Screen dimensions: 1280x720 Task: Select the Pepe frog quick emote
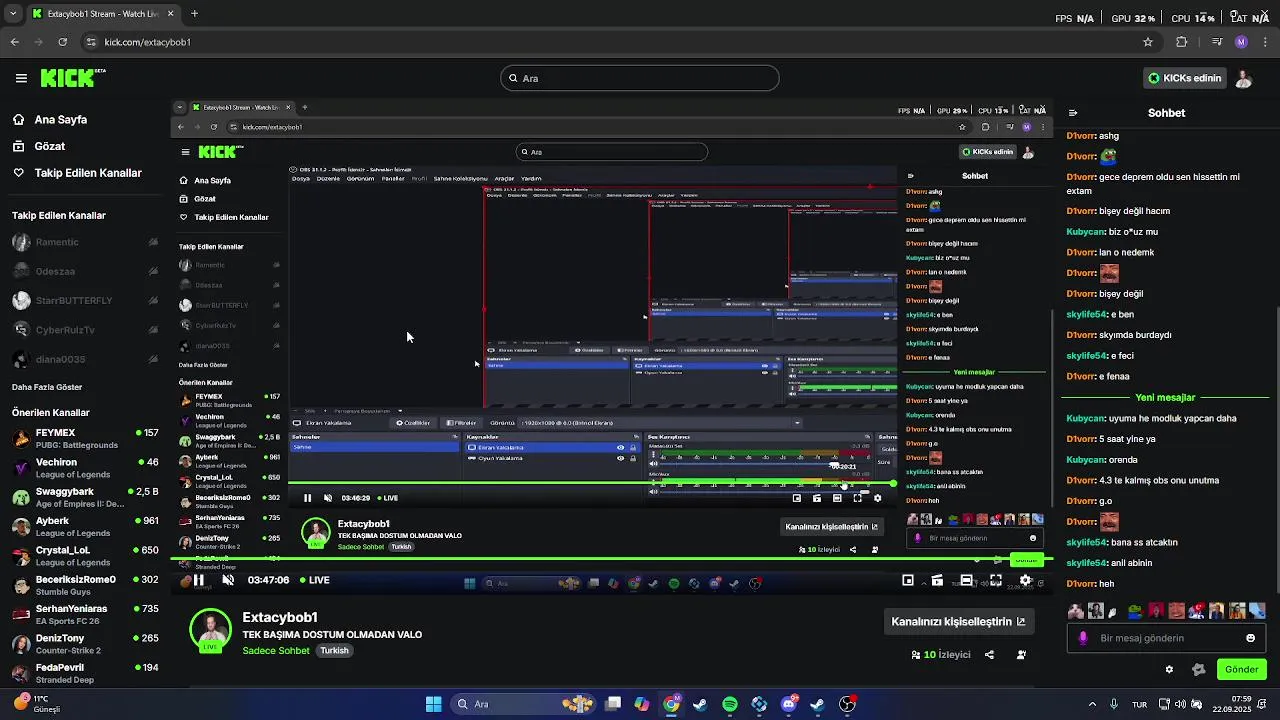click(x=1135, y=611)
